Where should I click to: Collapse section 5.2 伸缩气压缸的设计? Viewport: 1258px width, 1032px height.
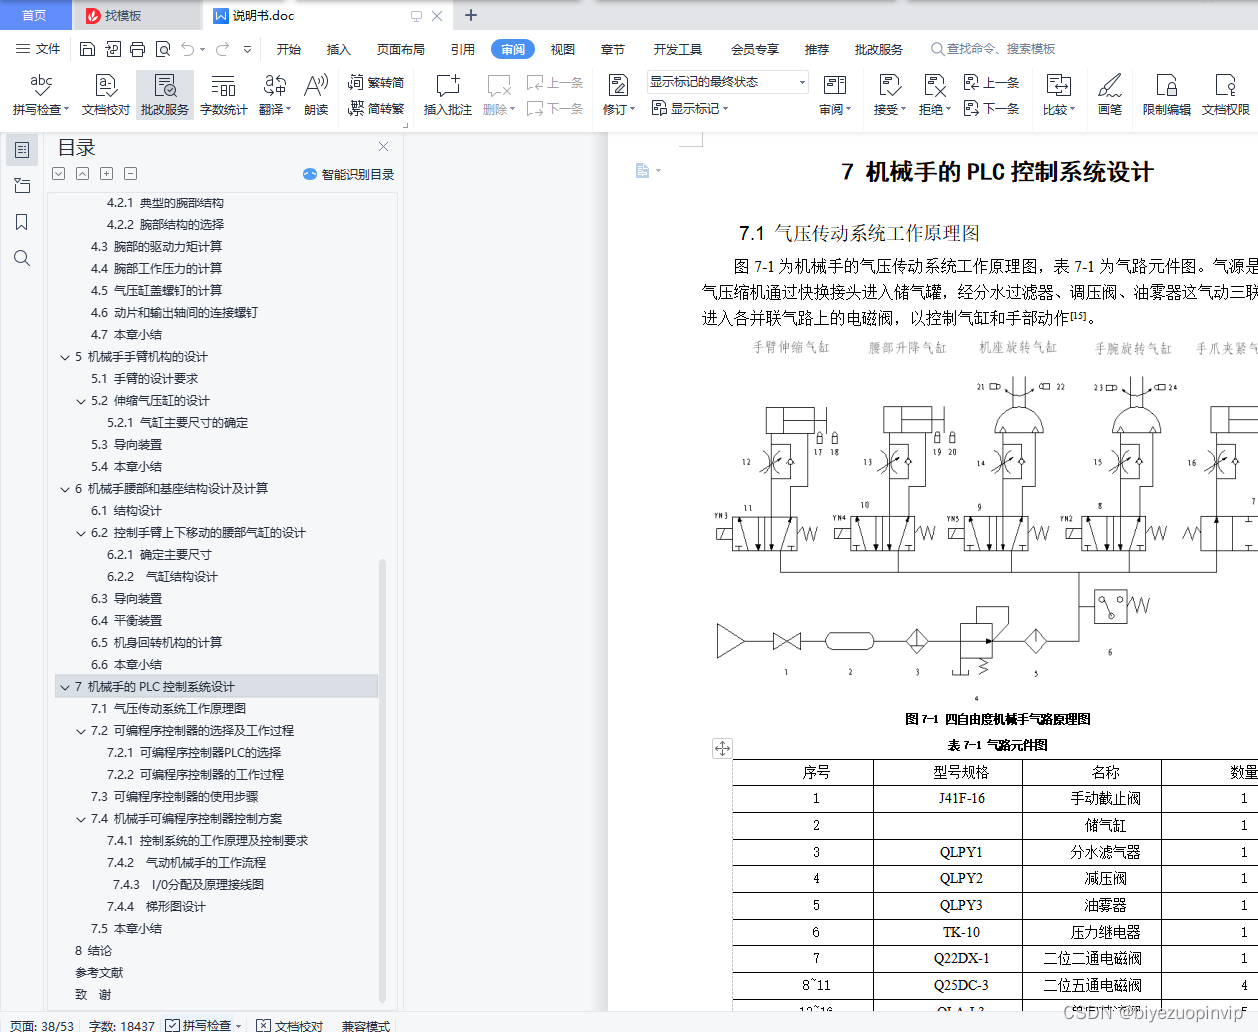point(81,401)
